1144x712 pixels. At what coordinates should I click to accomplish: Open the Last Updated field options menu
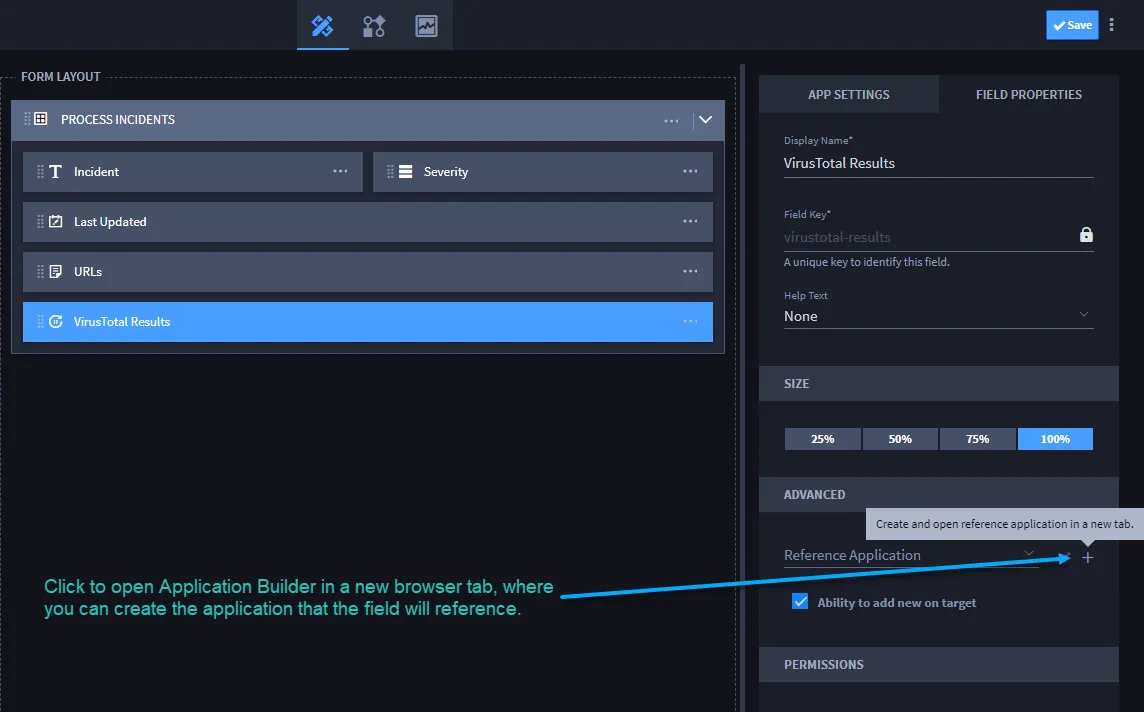tap(690, 221)
